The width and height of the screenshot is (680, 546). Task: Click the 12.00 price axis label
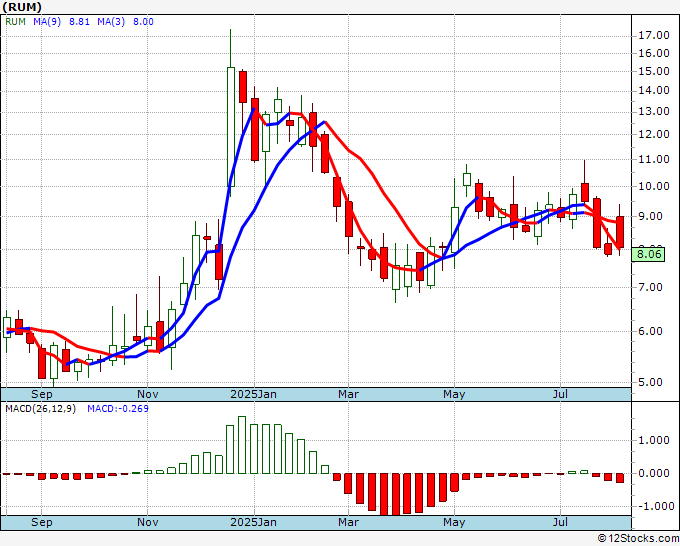654,134
